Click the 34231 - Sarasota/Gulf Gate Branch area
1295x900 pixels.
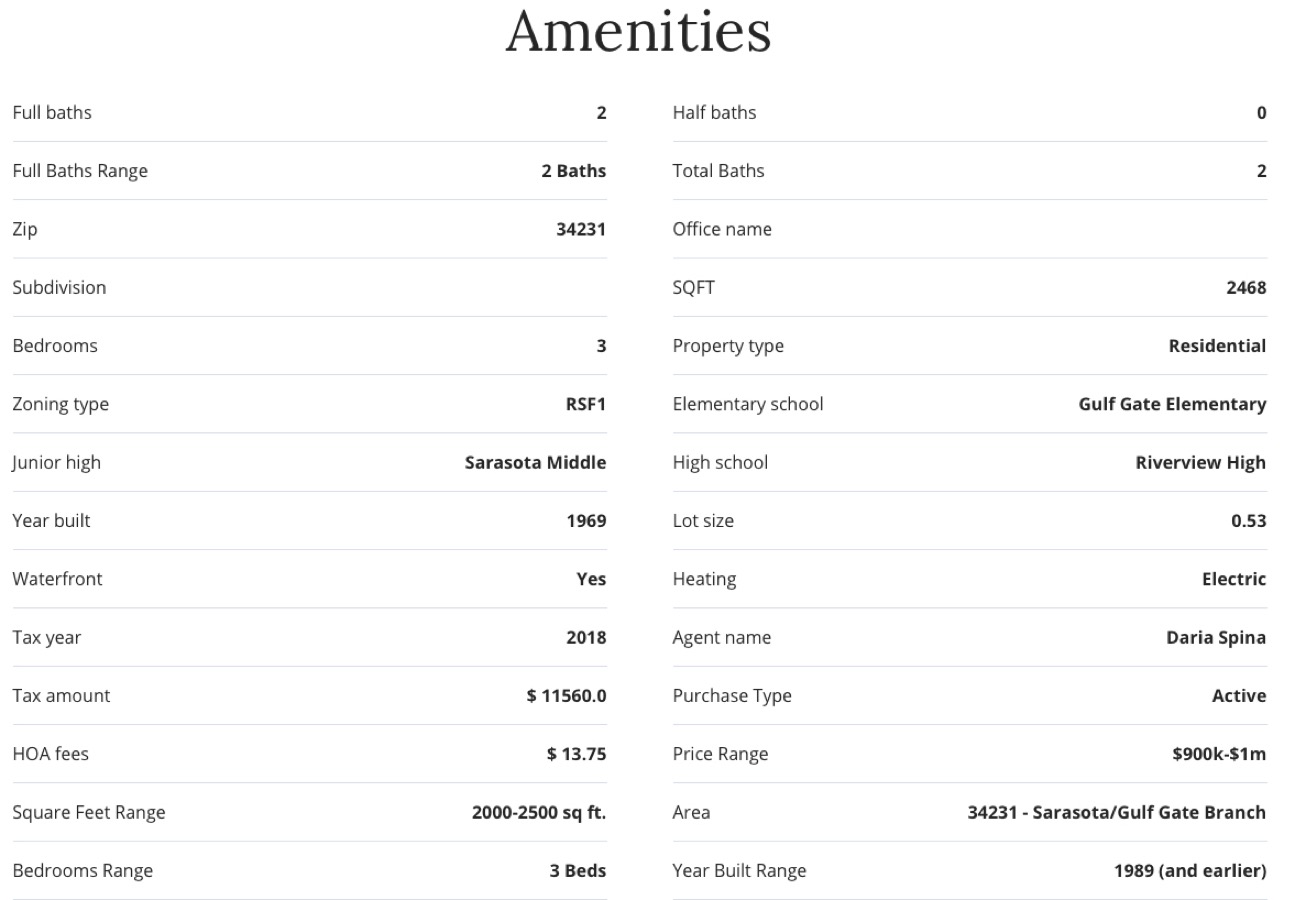click(x=1116, y=812)
